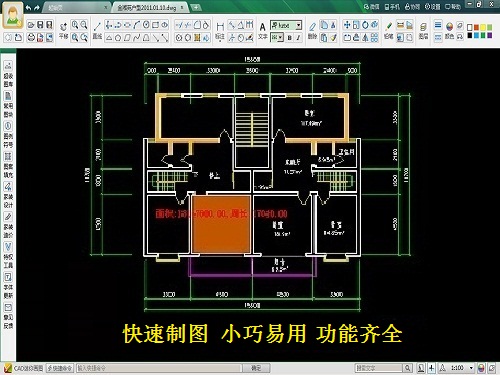Click the 确定 confirm button
The image size is (500, 375).
256,368
